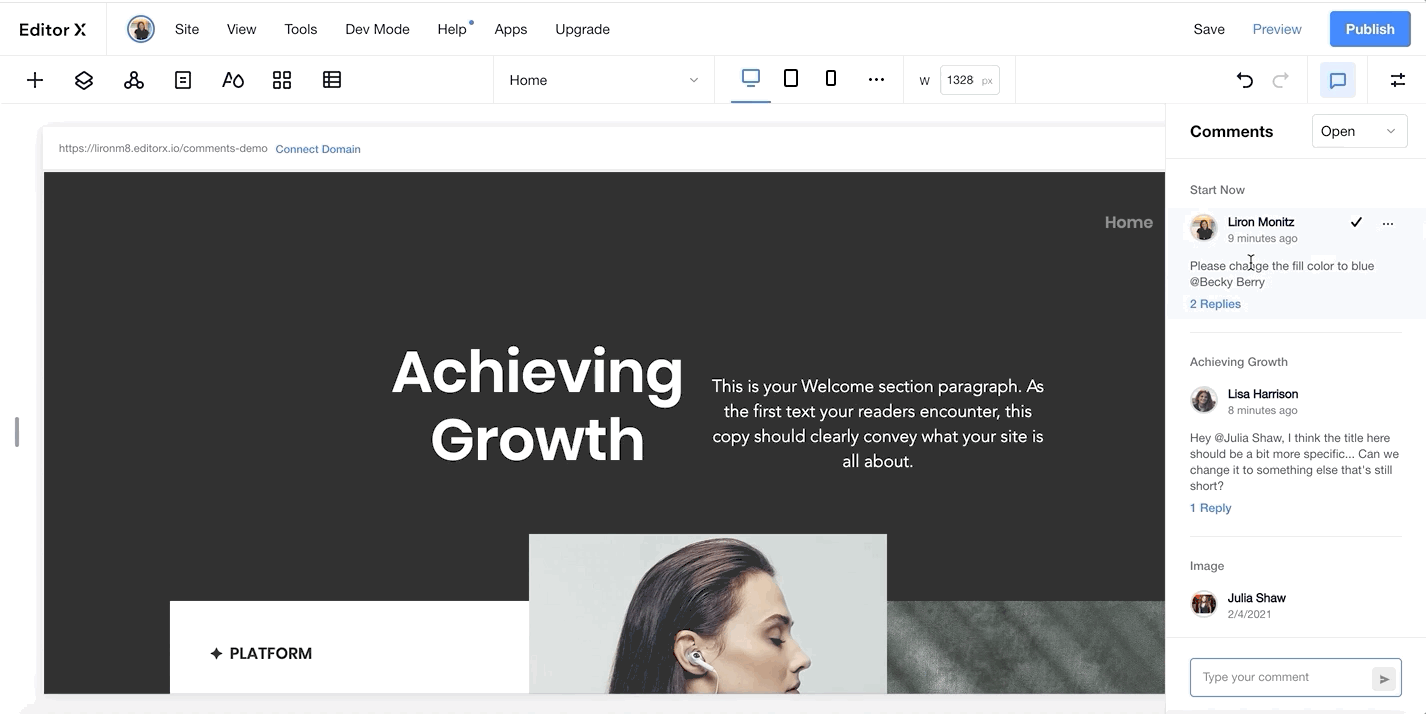The image size is (1426, 714).
Task: Switch to tablet breakpoint
Action: click(791, 79)
